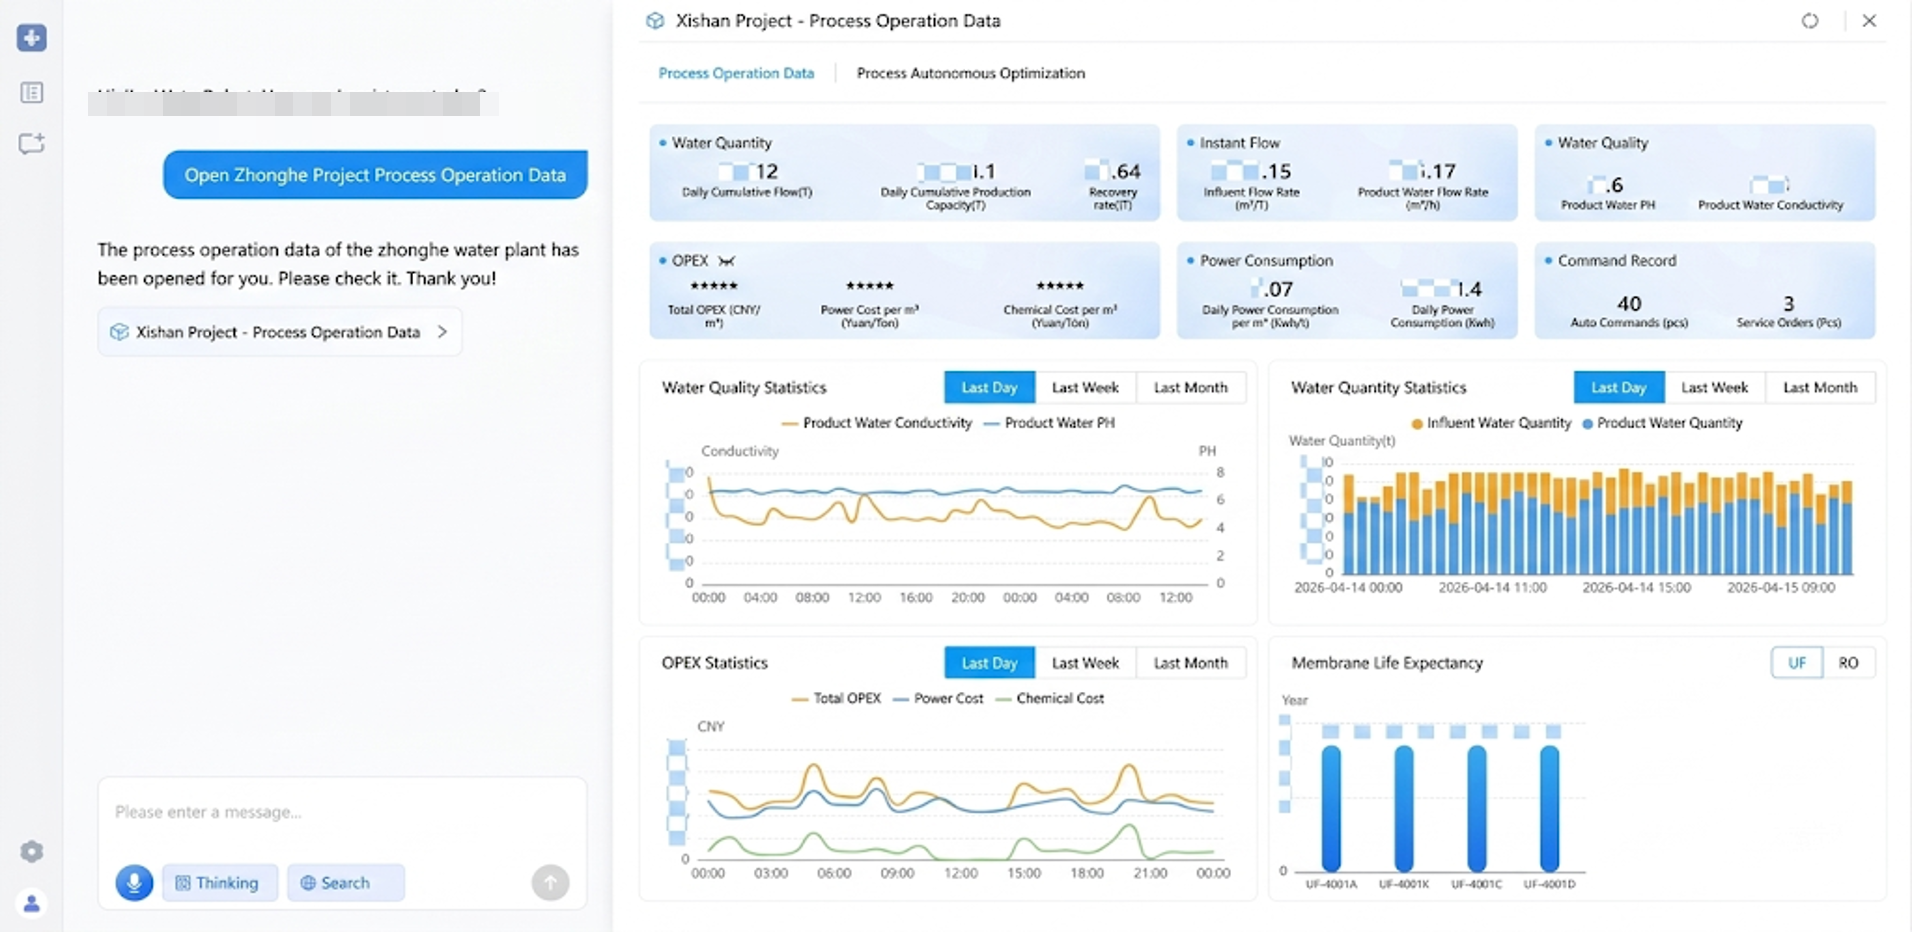Click the cube icon on Xishan Project card
Screen dimensions: 1912x932
pyautogui.click(x=119, y=332)
